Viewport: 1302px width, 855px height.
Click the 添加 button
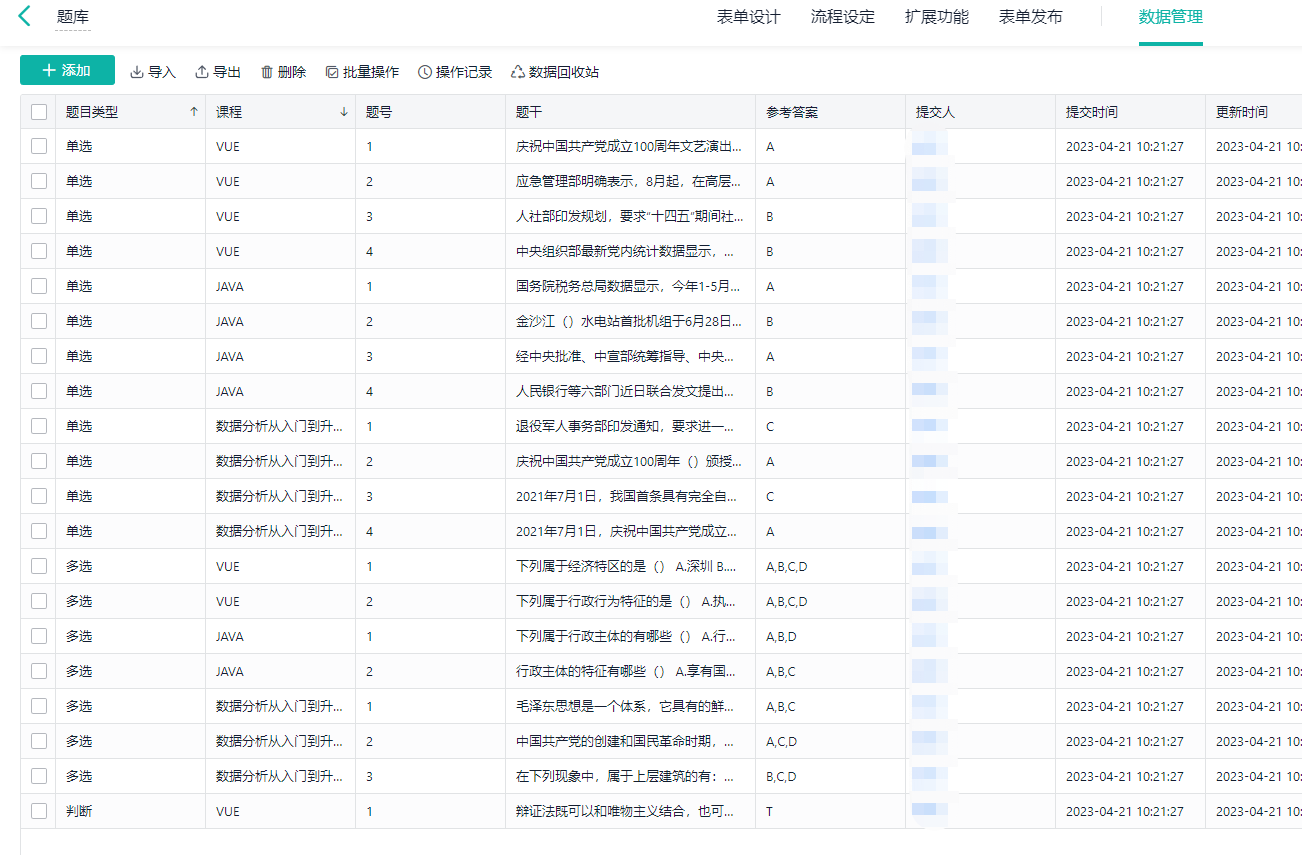[67, 70]
